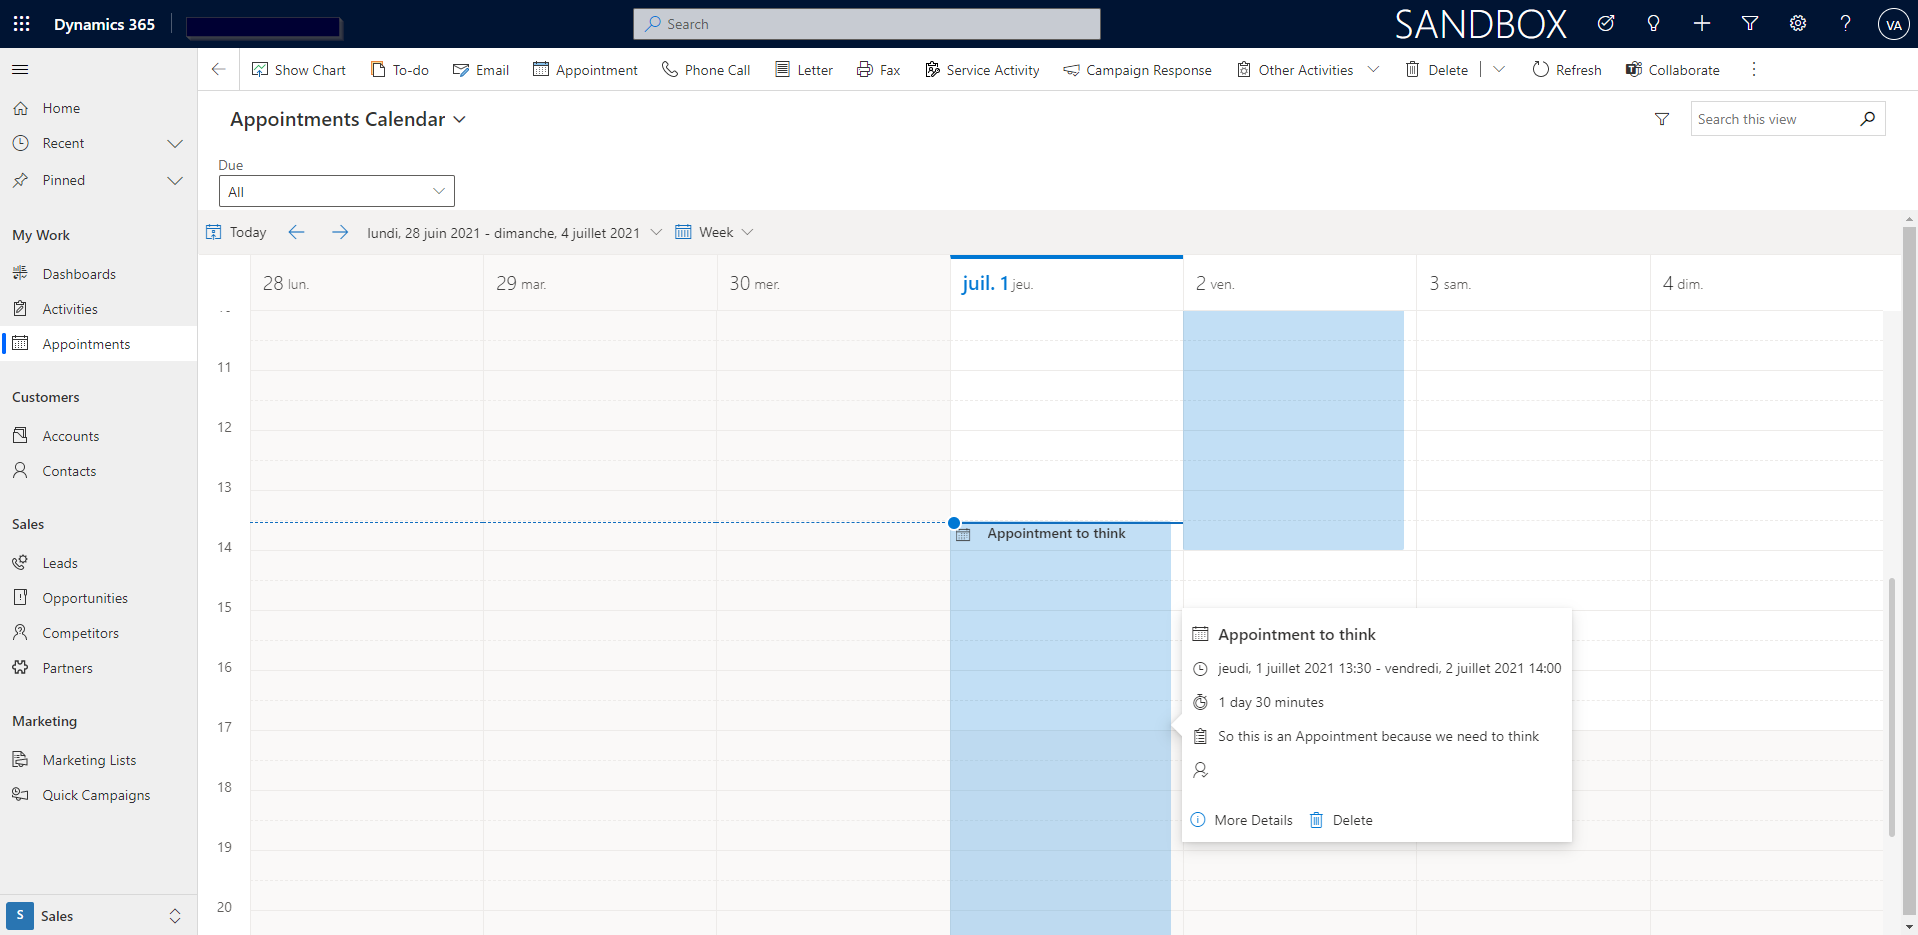Click the Search this view field
Viewport: 1918px width, 935px height.
[x=1772, y=119]
